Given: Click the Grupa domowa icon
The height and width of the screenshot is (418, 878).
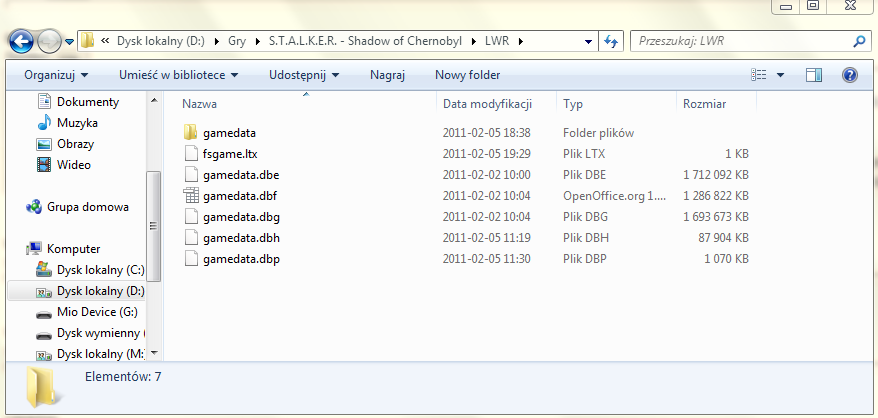Looking at the screenshot, I should [x=34, y=207].
